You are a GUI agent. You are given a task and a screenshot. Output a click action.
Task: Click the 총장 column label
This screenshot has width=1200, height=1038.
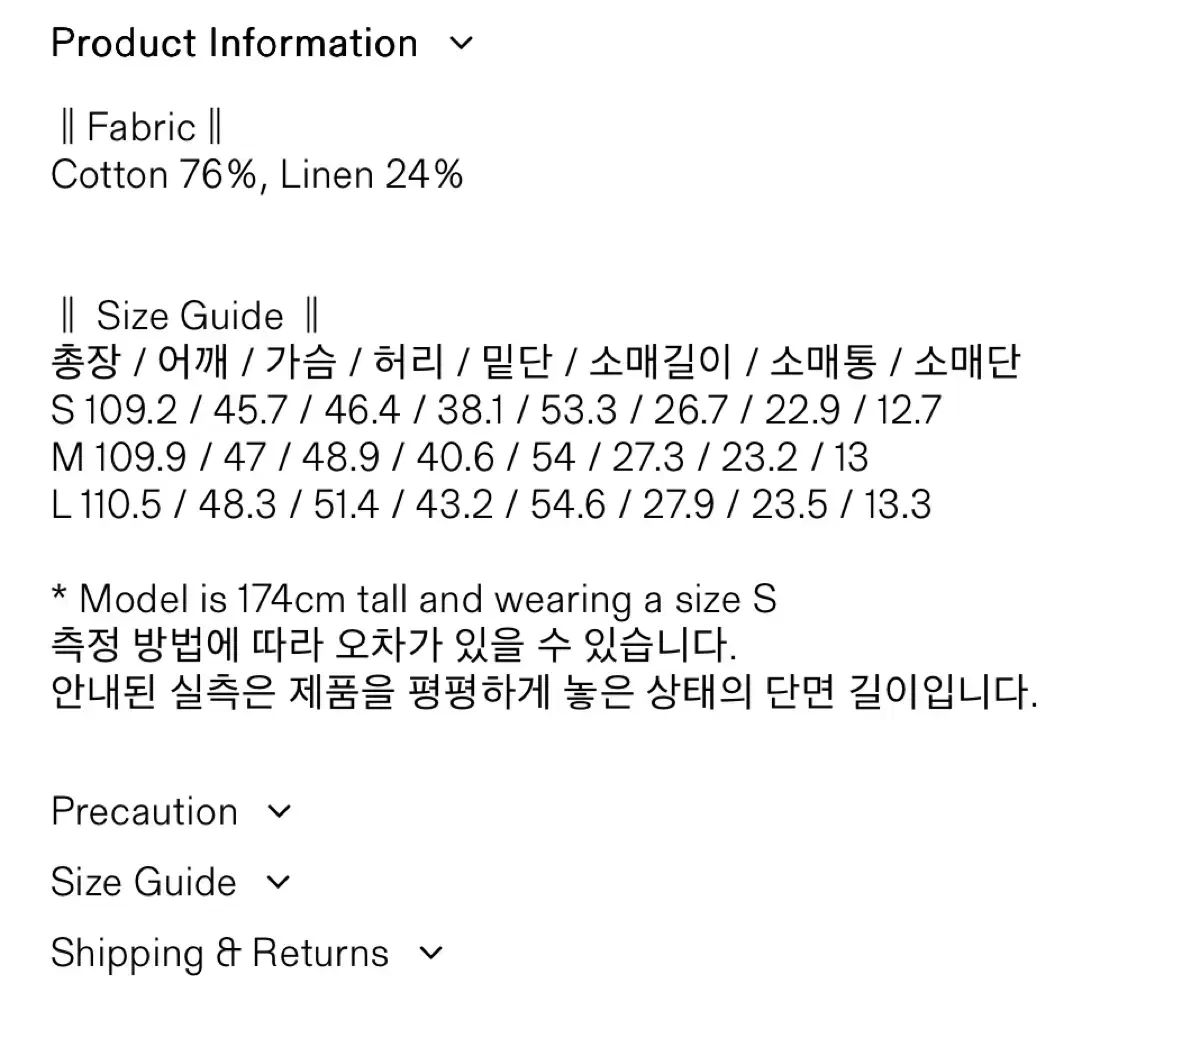coord(85,362)
